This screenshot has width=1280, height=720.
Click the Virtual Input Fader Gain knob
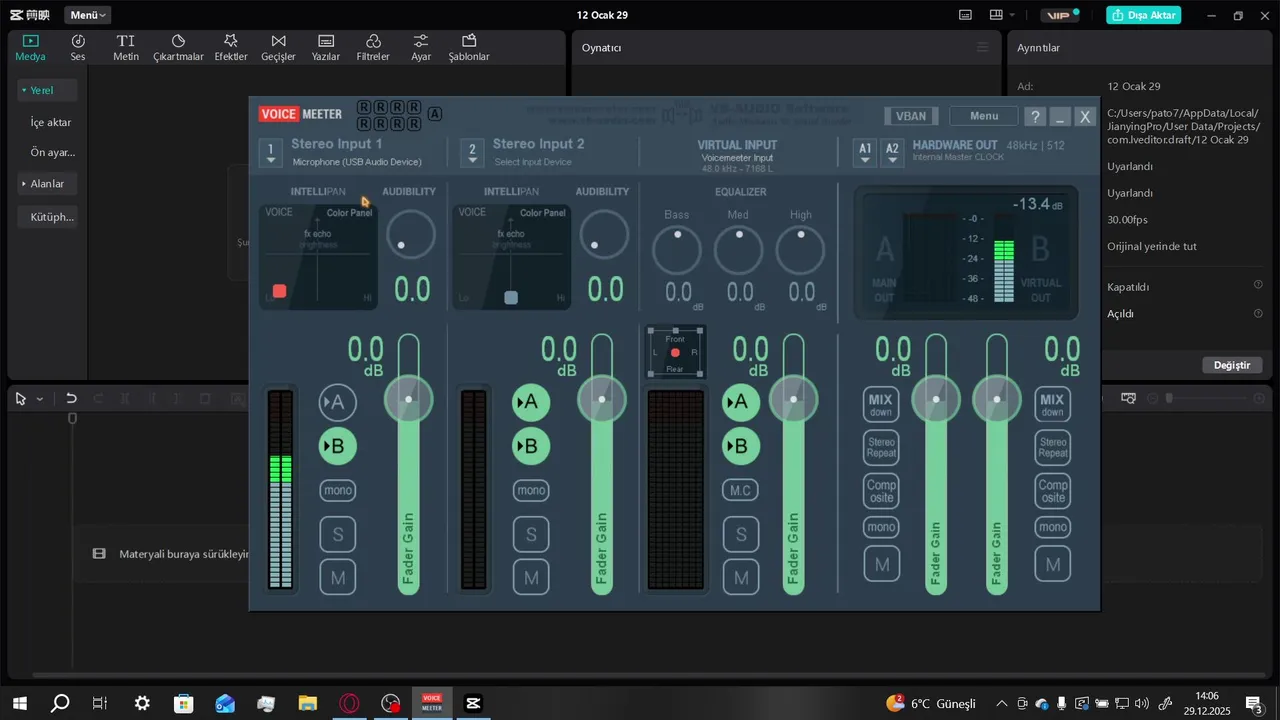[794, 399]
